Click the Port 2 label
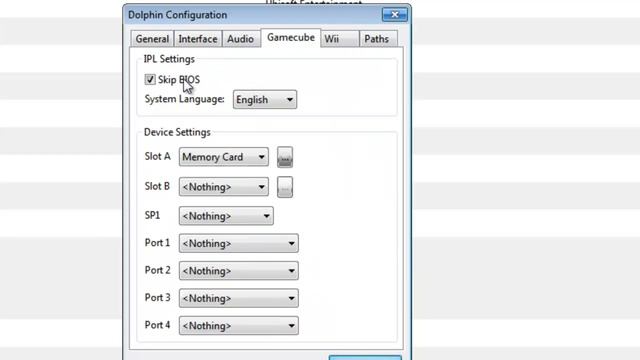 tap(158, 270)
